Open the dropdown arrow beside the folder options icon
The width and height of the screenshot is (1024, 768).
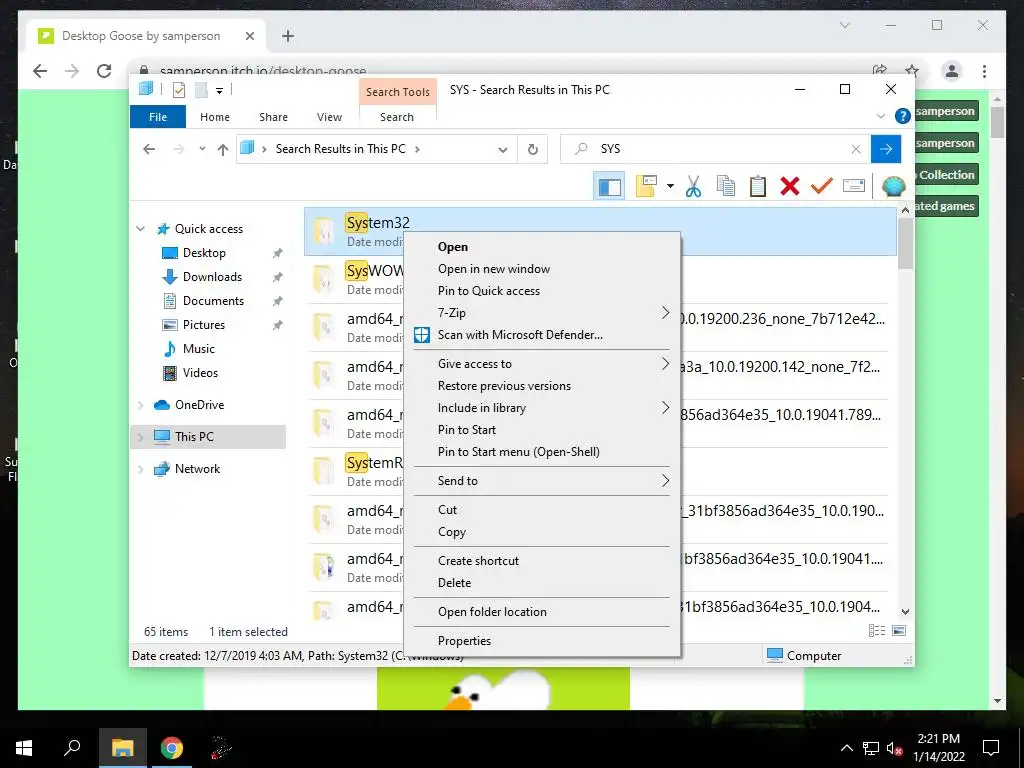(670, 187)
